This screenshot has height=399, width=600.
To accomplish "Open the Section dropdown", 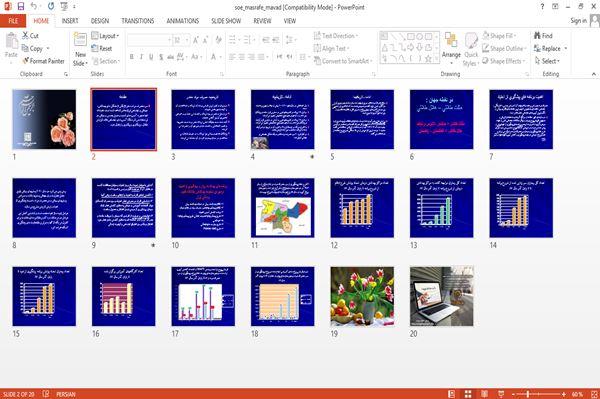I will [106, 61].
